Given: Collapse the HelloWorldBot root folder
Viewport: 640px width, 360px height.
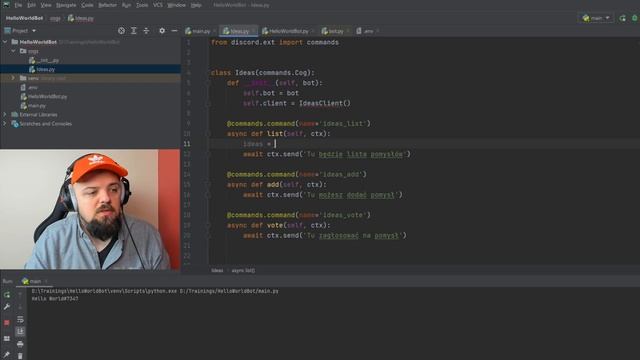Looking at the screenshot, I should coord(5,42).
